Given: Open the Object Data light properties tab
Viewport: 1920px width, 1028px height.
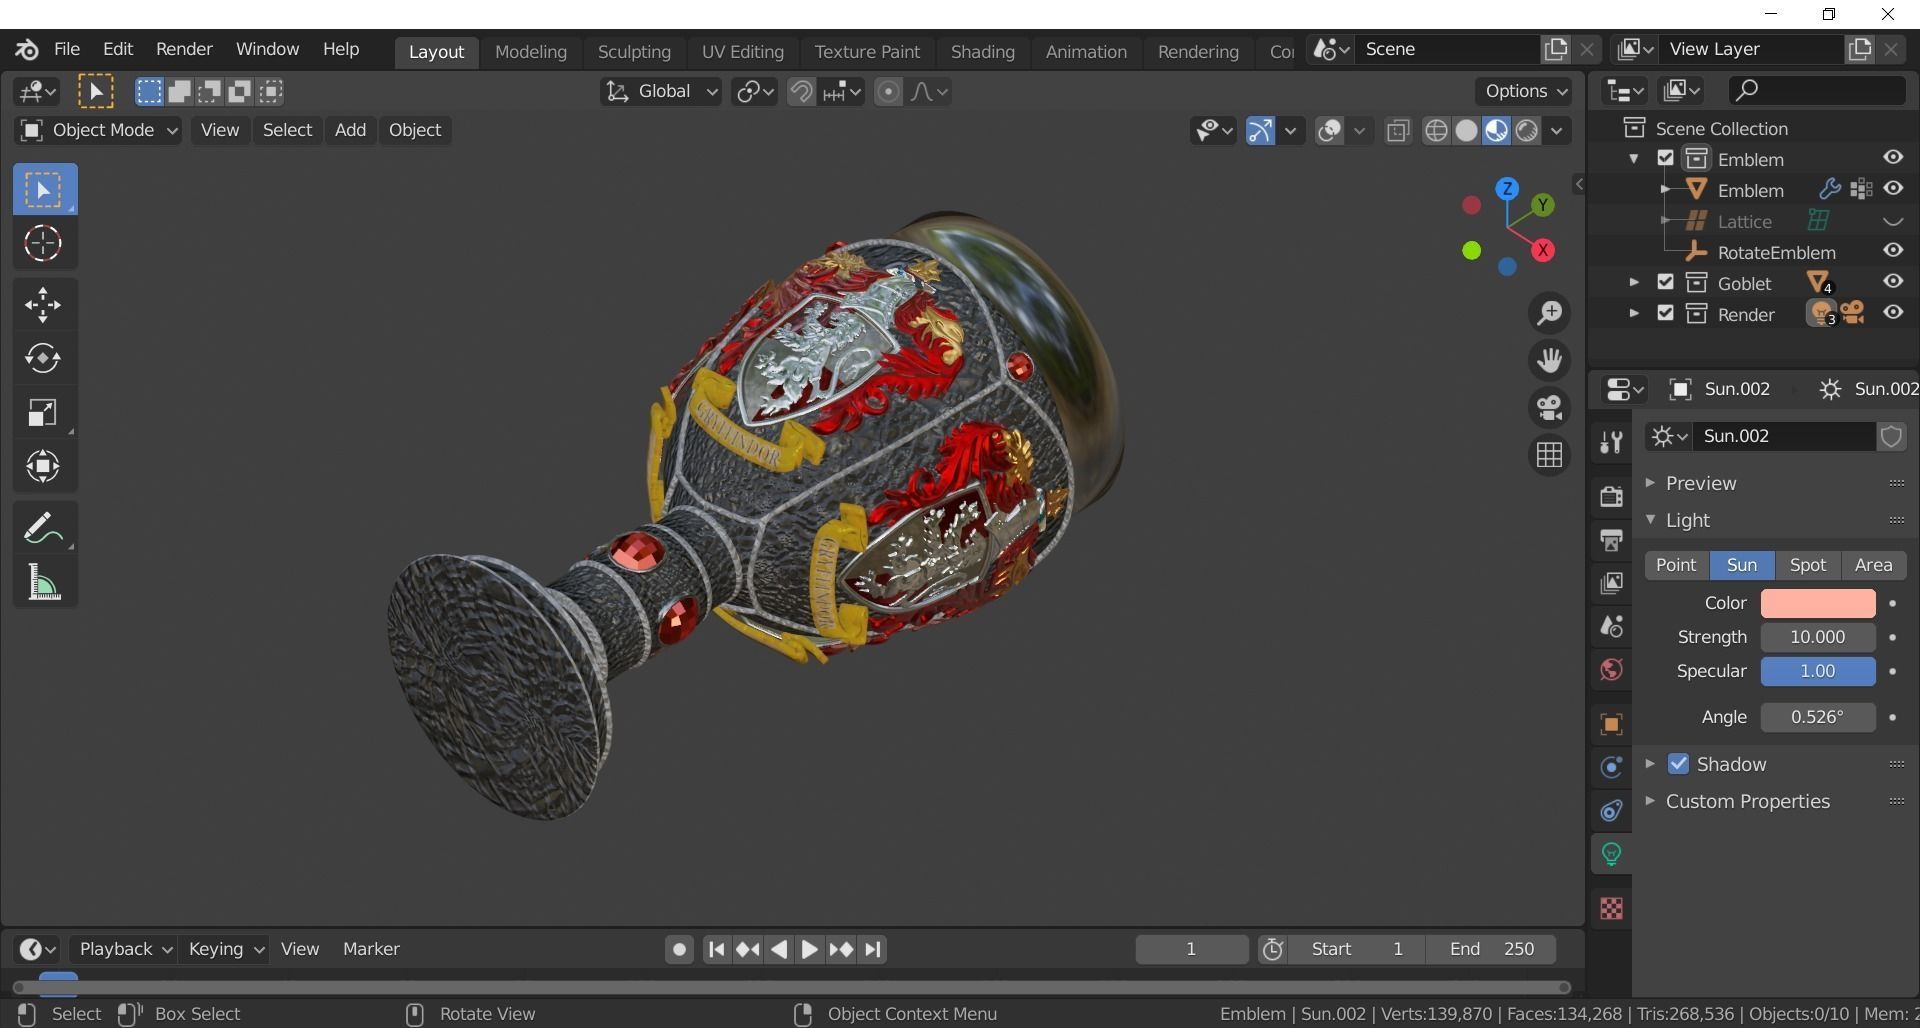Looking at the screenshot, I should point(1611,854).
